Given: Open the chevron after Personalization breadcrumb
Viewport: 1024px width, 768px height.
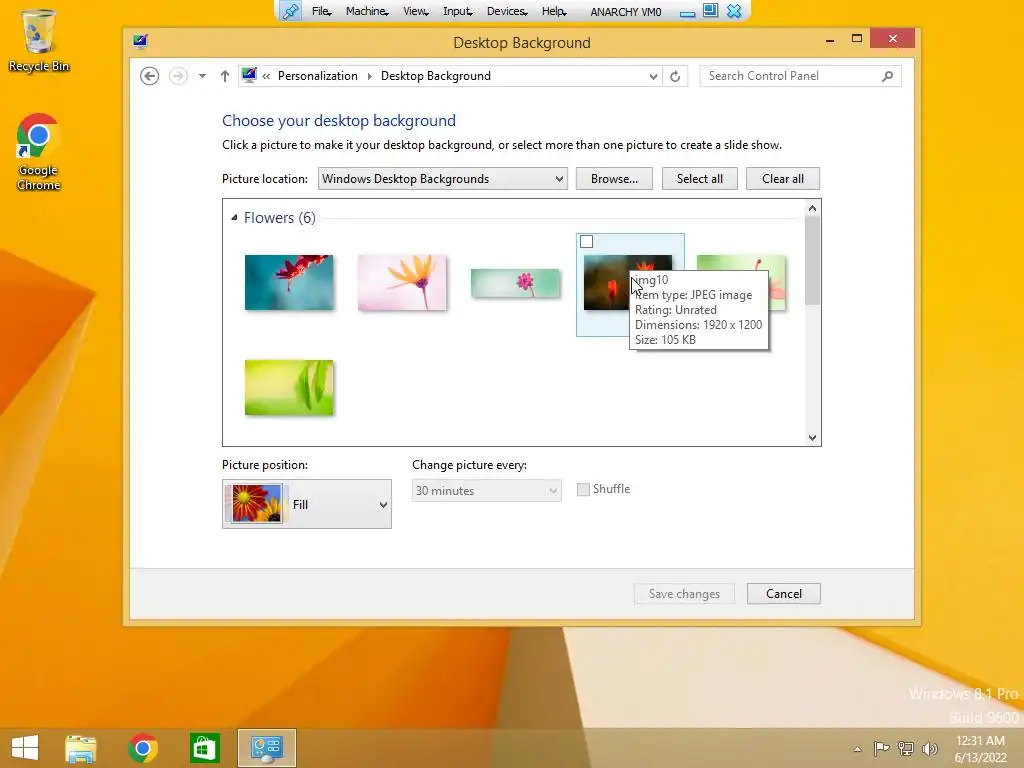Looking at the screenshot, I should pos(369,76).
